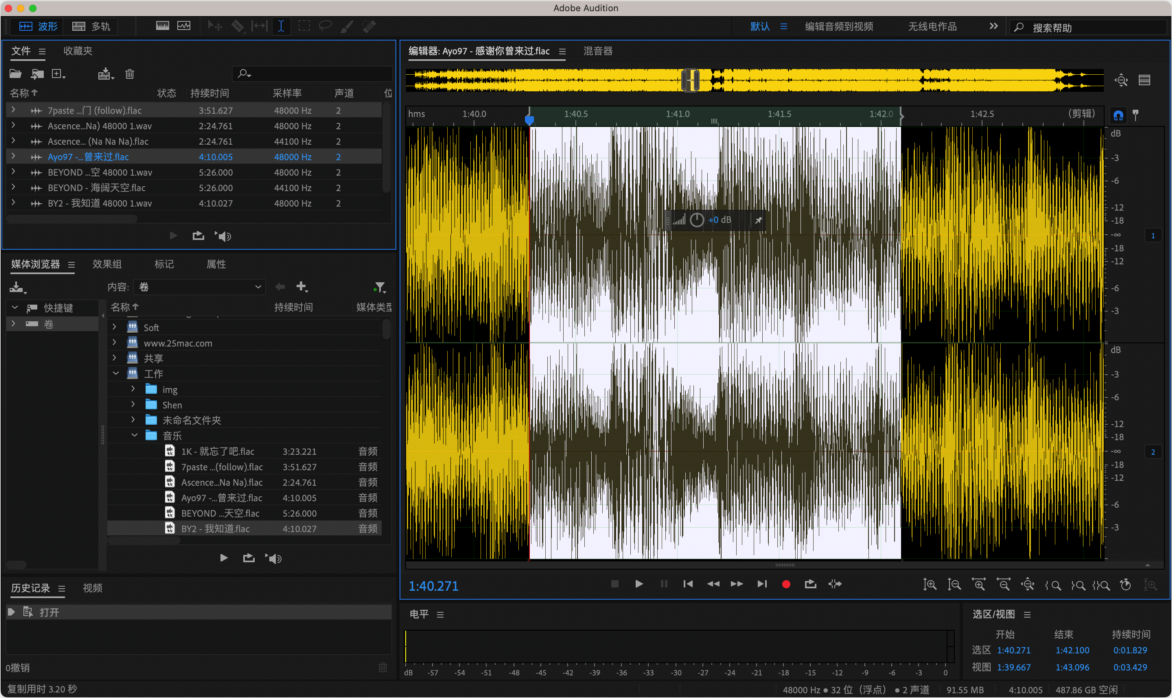Image resolution: width=1172 pixels, height=698 pixels.
Task: Move playhead to next with transport skip-forward button
Action: click(762, 584)
